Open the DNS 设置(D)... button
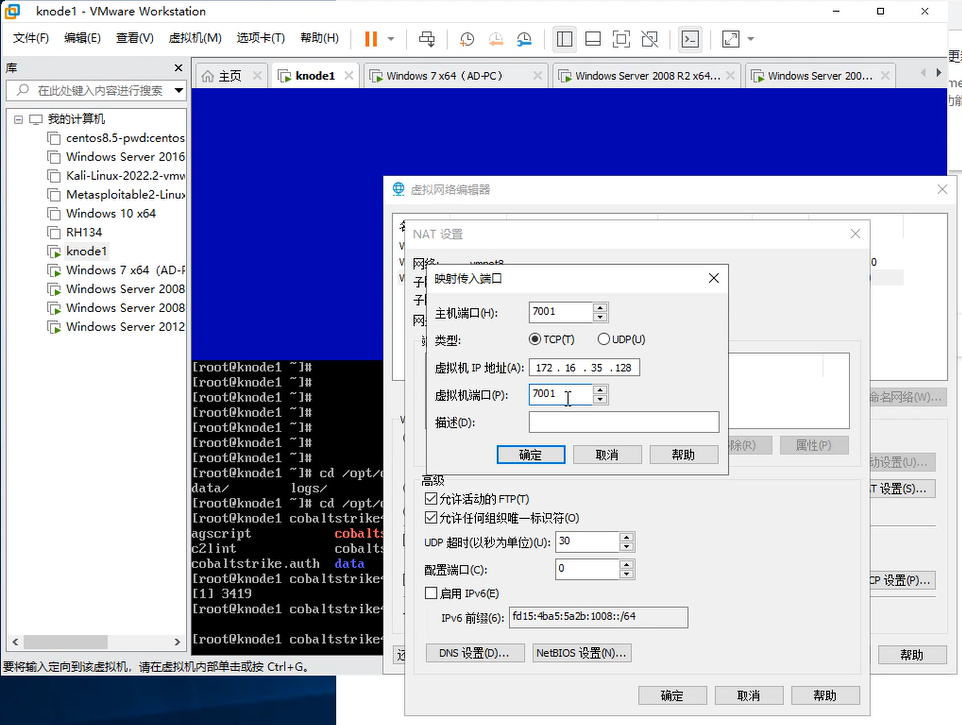Viewport: 962px width, 725px height. tap(475, 653)
